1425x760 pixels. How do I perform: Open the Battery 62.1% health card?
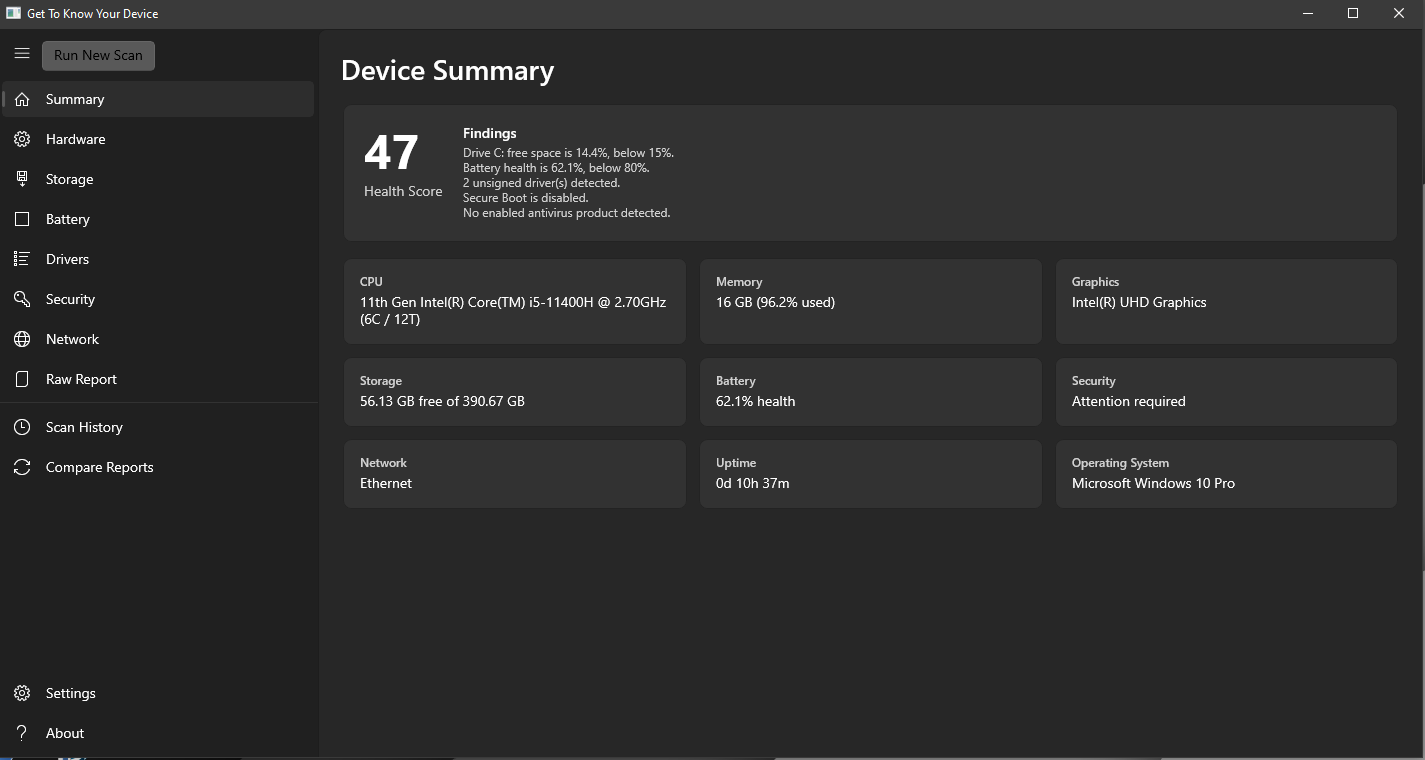(x=871, y=392)
